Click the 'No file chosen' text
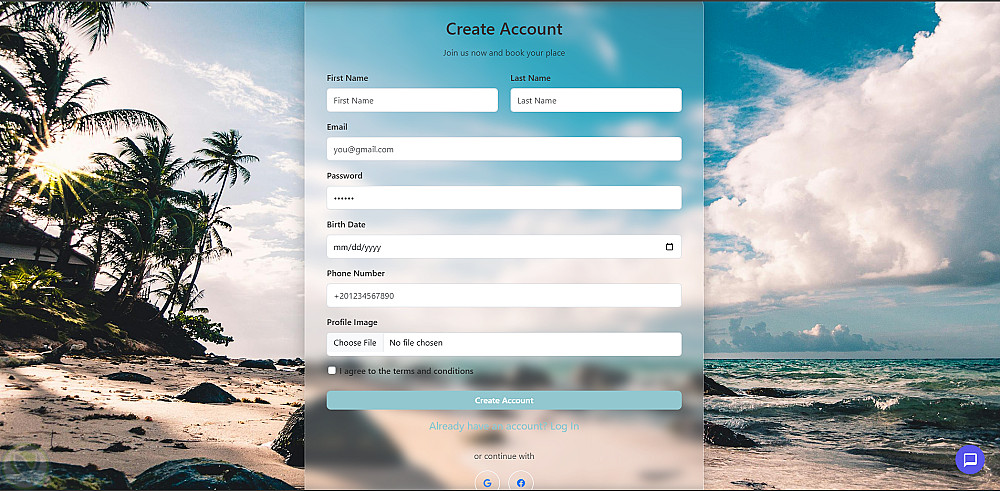 (416, 343)
